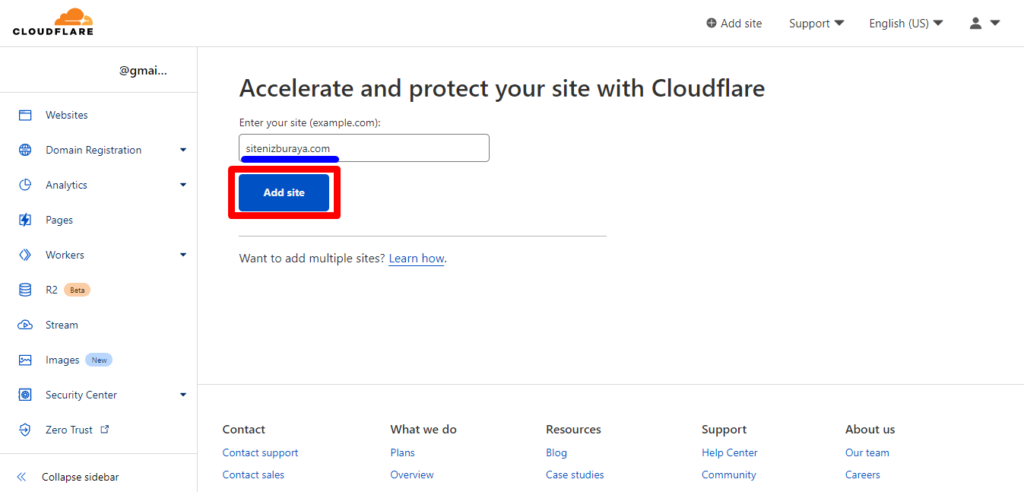
Task: Select Add site in top navigation
Action: click(x=733, y=23)
